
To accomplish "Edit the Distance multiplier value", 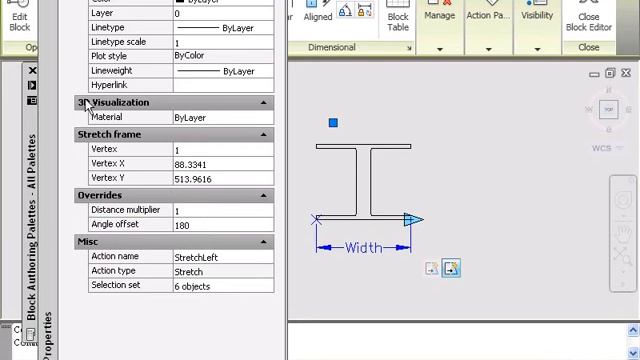I will (223, 211).
